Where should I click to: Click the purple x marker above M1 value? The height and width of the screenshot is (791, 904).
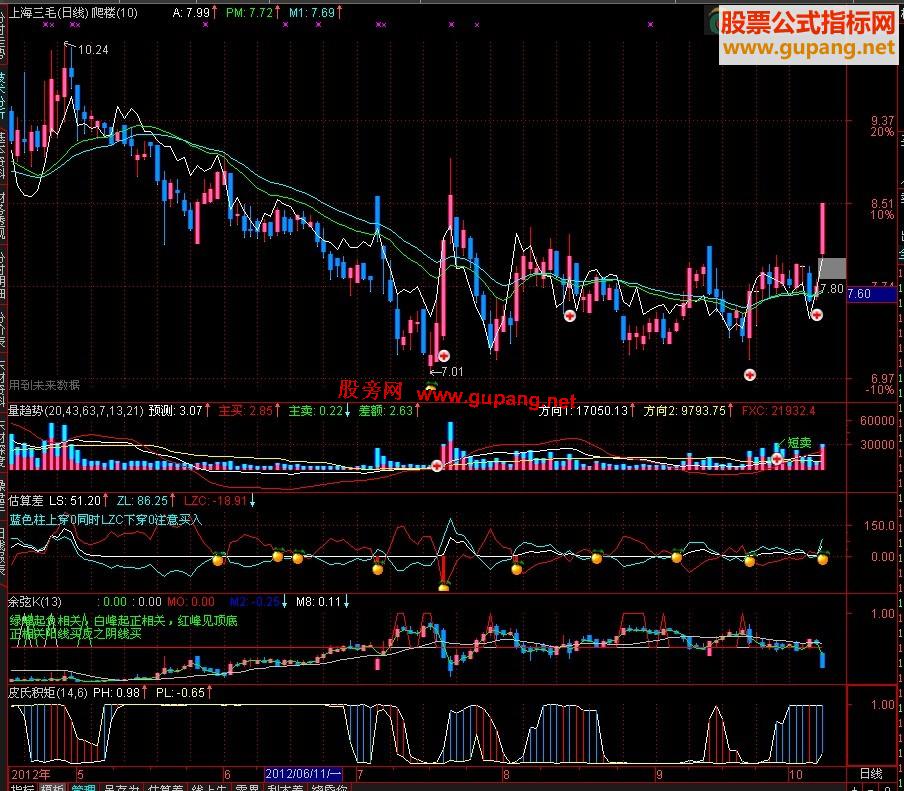tap(318, 25)
